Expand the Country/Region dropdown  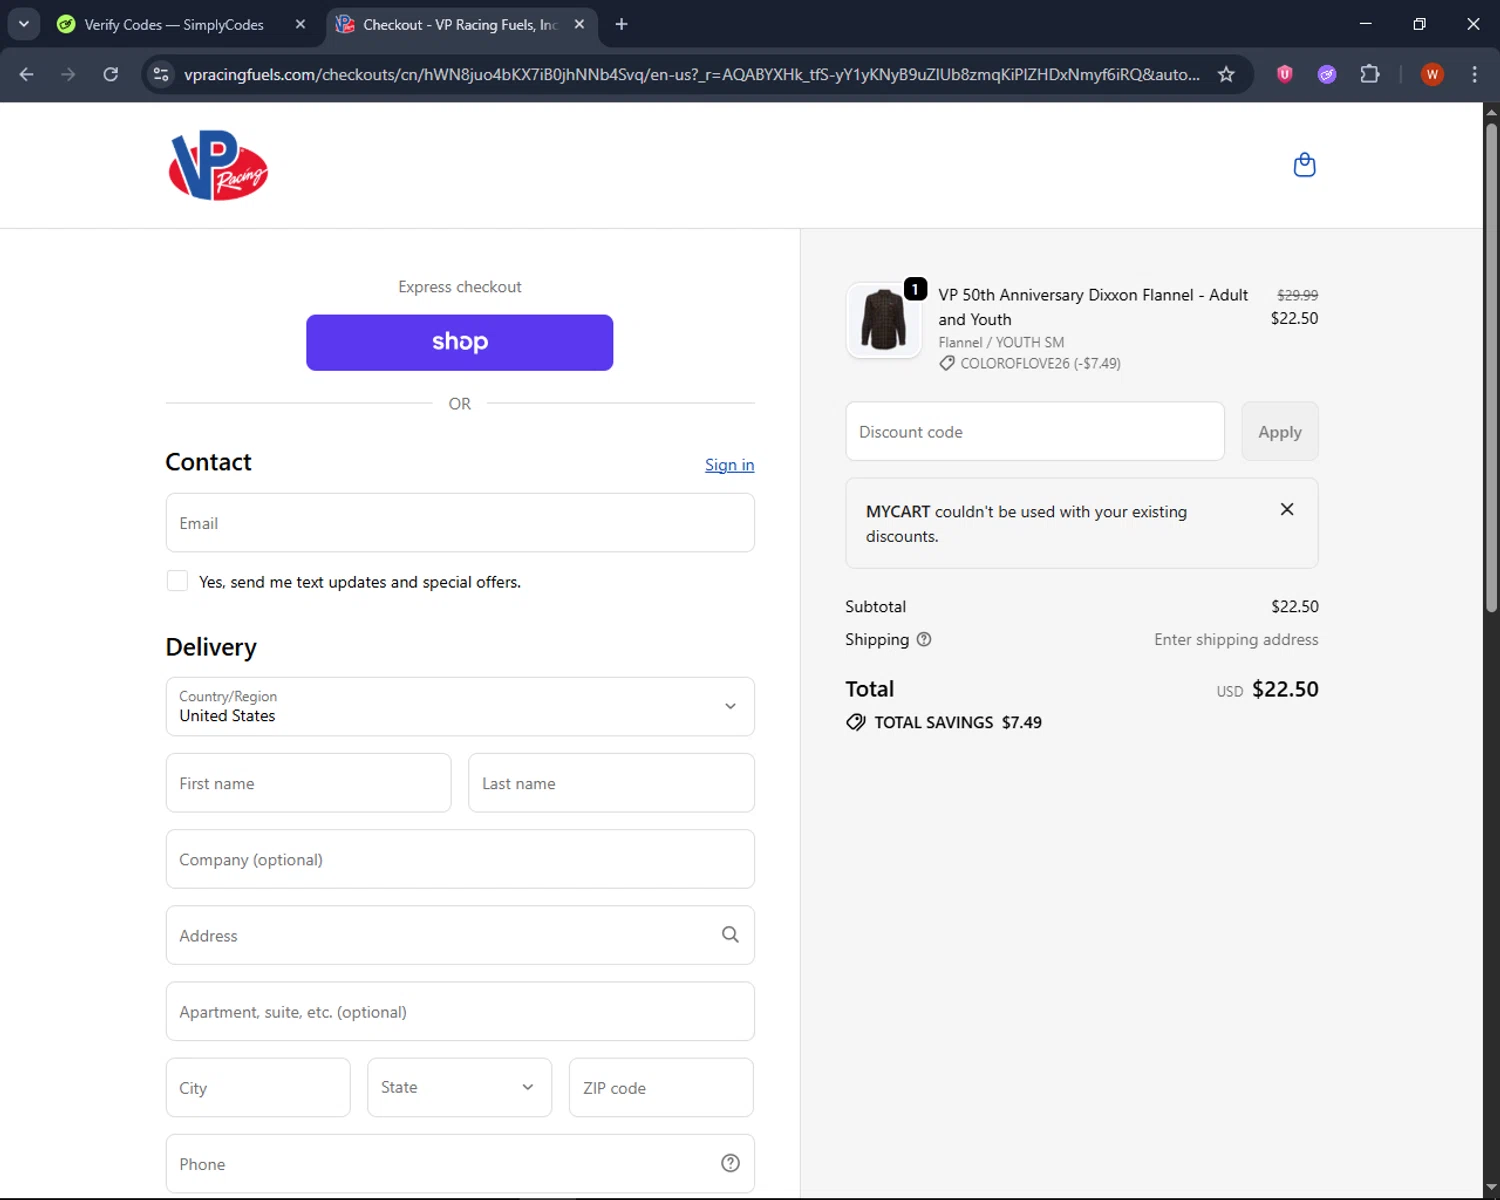pos(460,706)
